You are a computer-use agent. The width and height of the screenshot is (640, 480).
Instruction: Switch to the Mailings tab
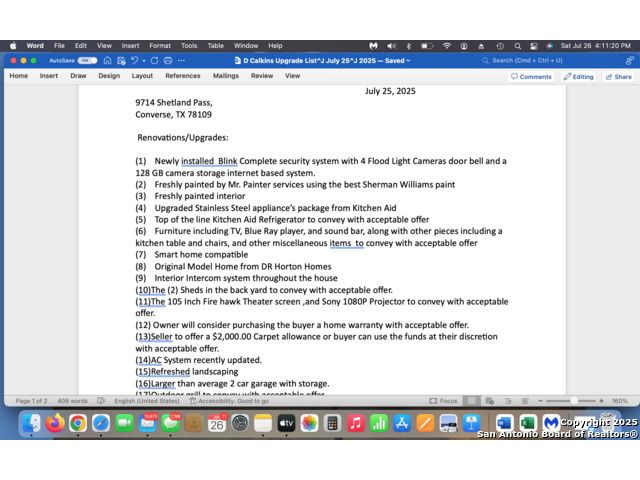tap(225, 76)
